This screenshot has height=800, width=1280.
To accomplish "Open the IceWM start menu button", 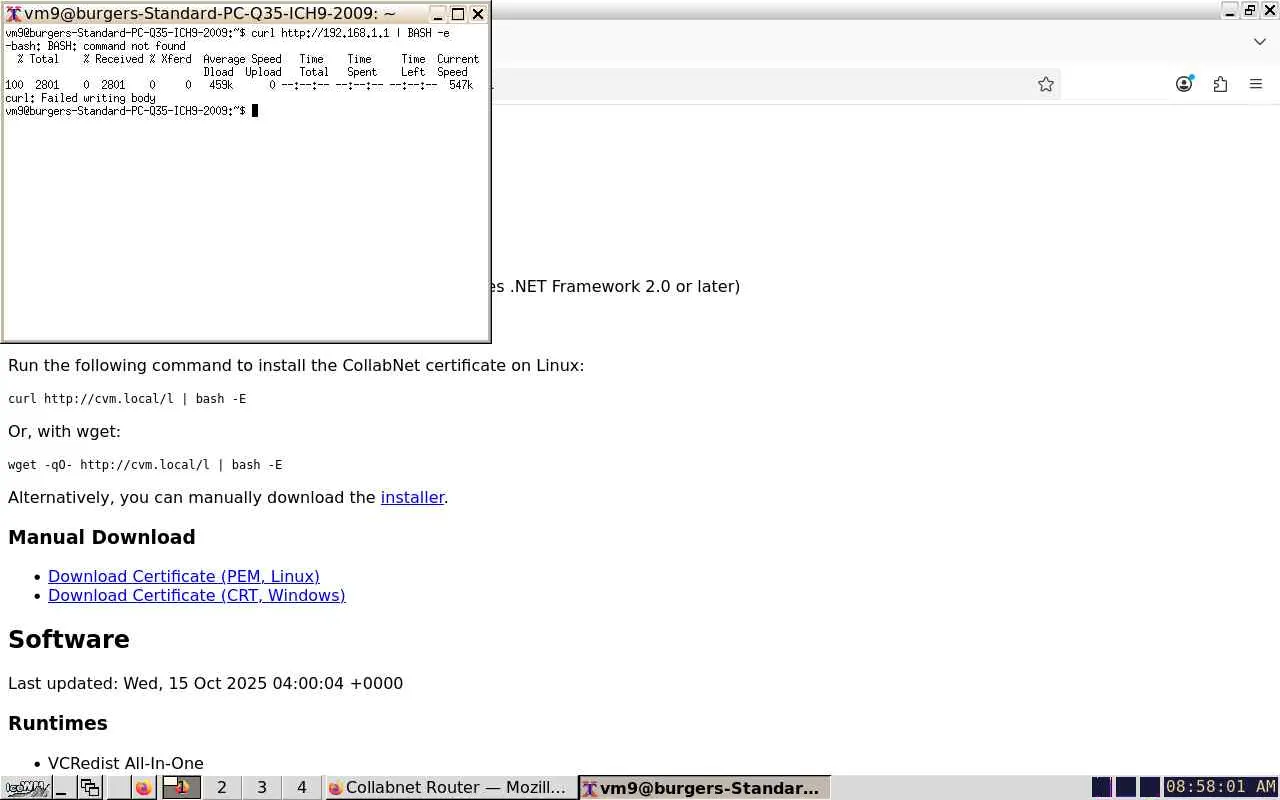I will pyautogui.click(x=24, y=788).
